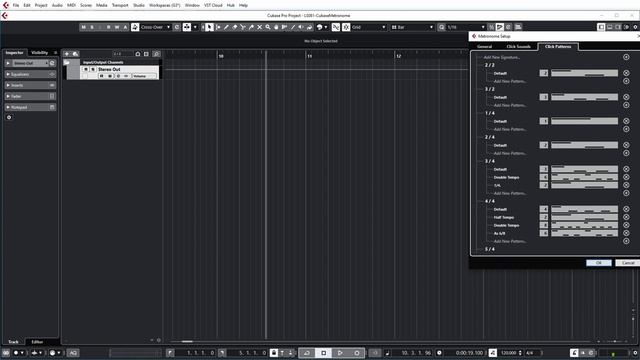Click Cancel in Metronome Setup dialog

(628, 263)
